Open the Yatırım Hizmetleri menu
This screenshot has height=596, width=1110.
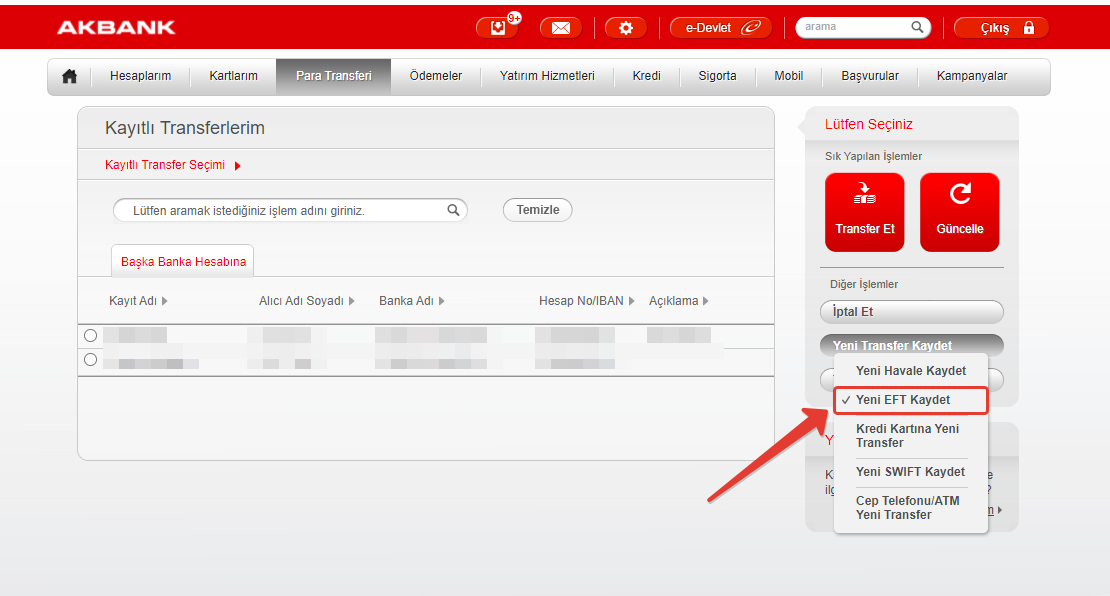tap(547, 76)
